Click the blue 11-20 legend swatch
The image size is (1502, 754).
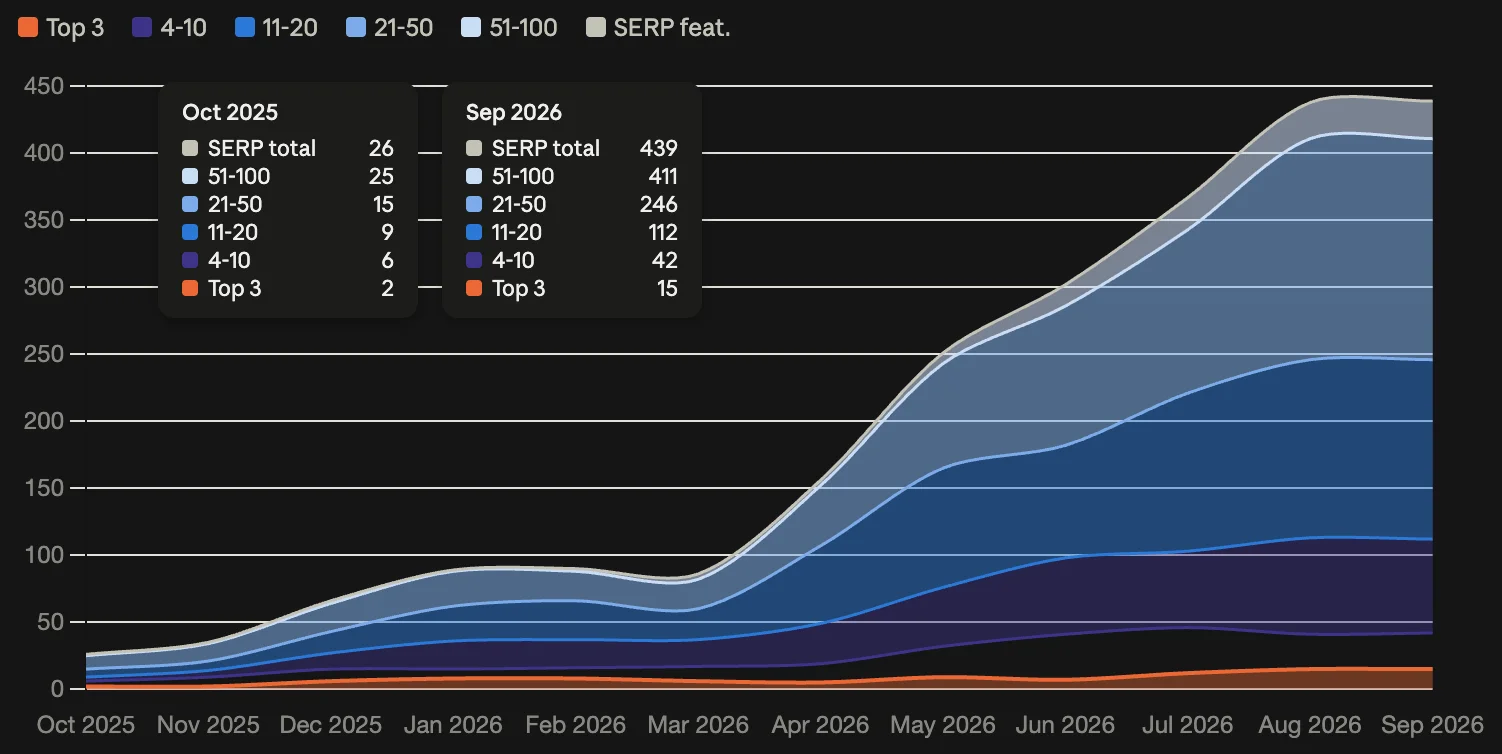244,28
